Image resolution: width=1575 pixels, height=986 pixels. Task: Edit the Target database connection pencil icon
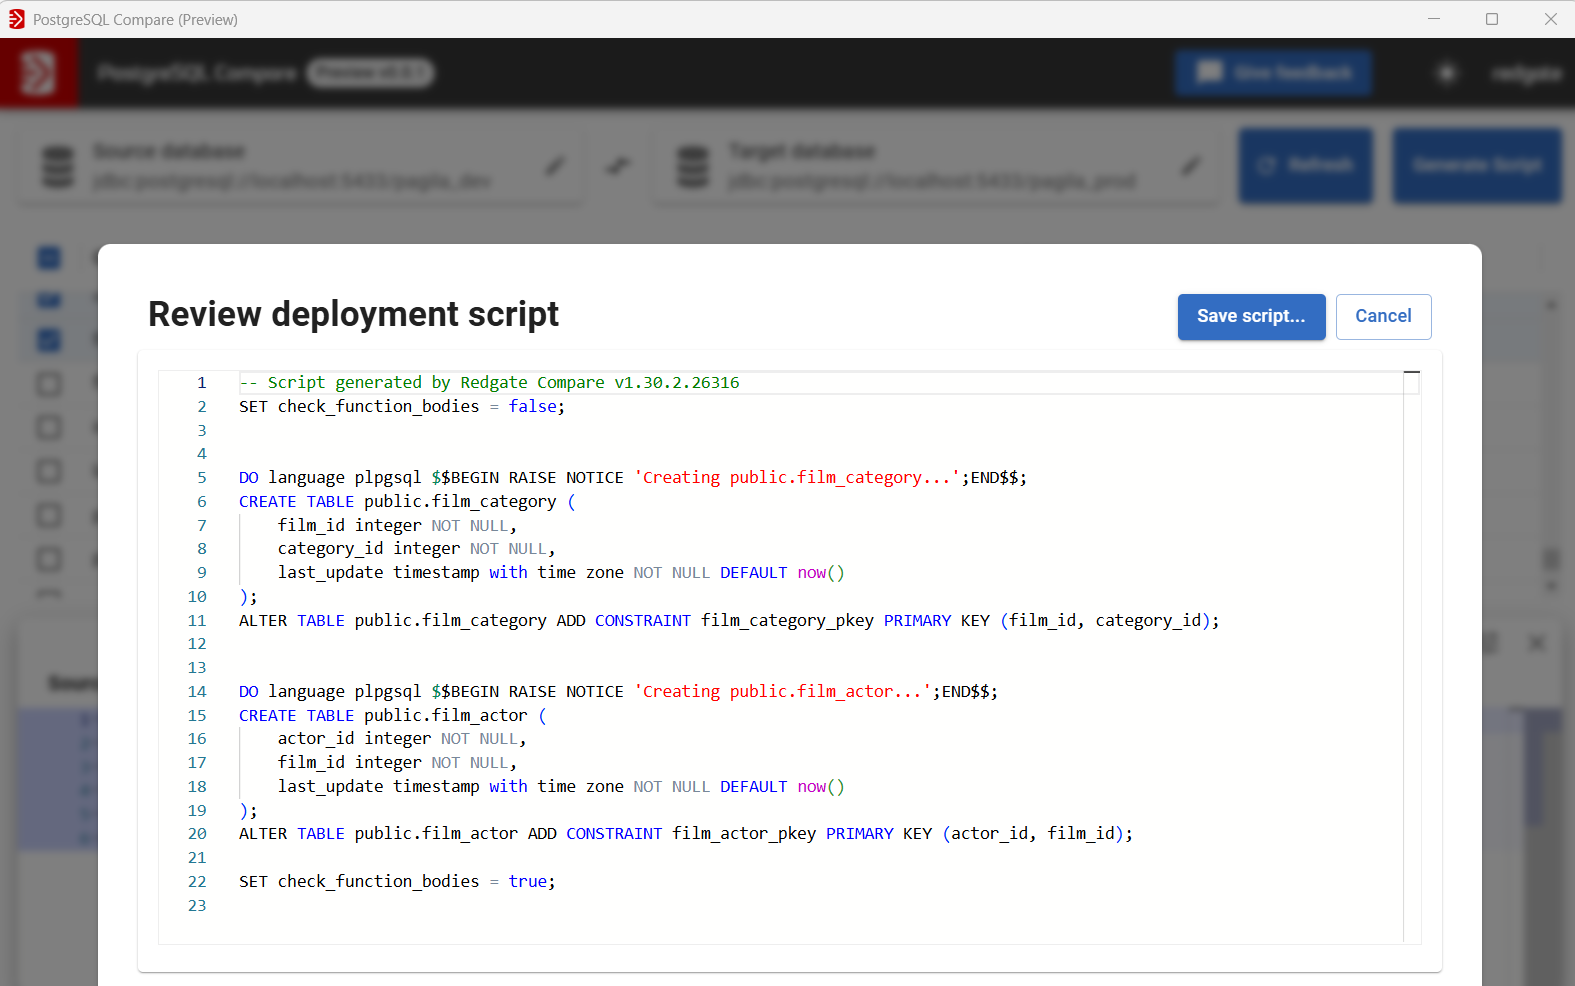point(1190,166)
